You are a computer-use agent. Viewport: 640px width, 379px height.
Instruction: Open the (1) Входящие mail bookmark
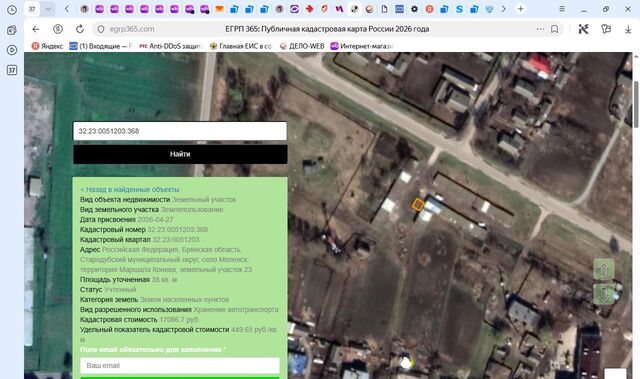coord(101,46)
